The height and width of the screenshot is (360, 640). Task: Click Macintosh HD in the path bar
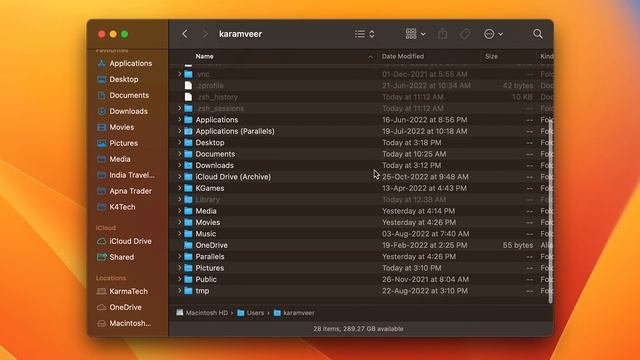202,313
